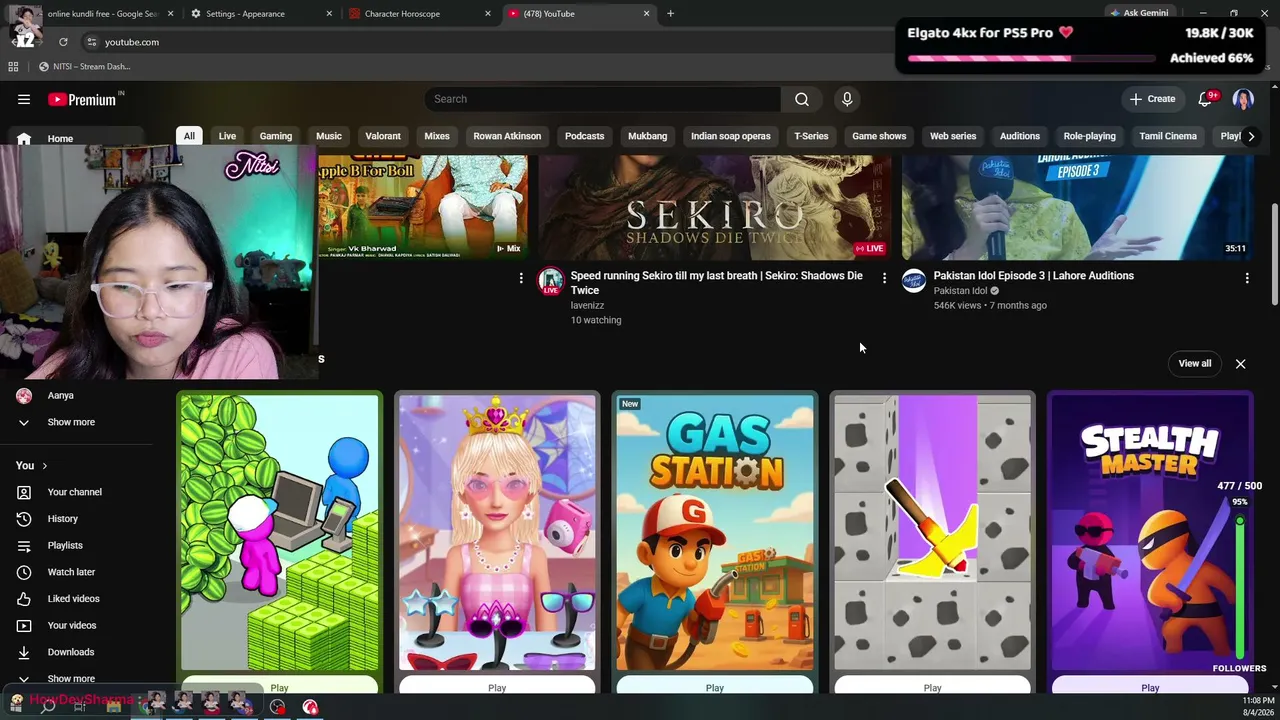This screenshot has width=1280, height=720.
Task: Open the Ask Gemini button
Action: click(1139, 13)
